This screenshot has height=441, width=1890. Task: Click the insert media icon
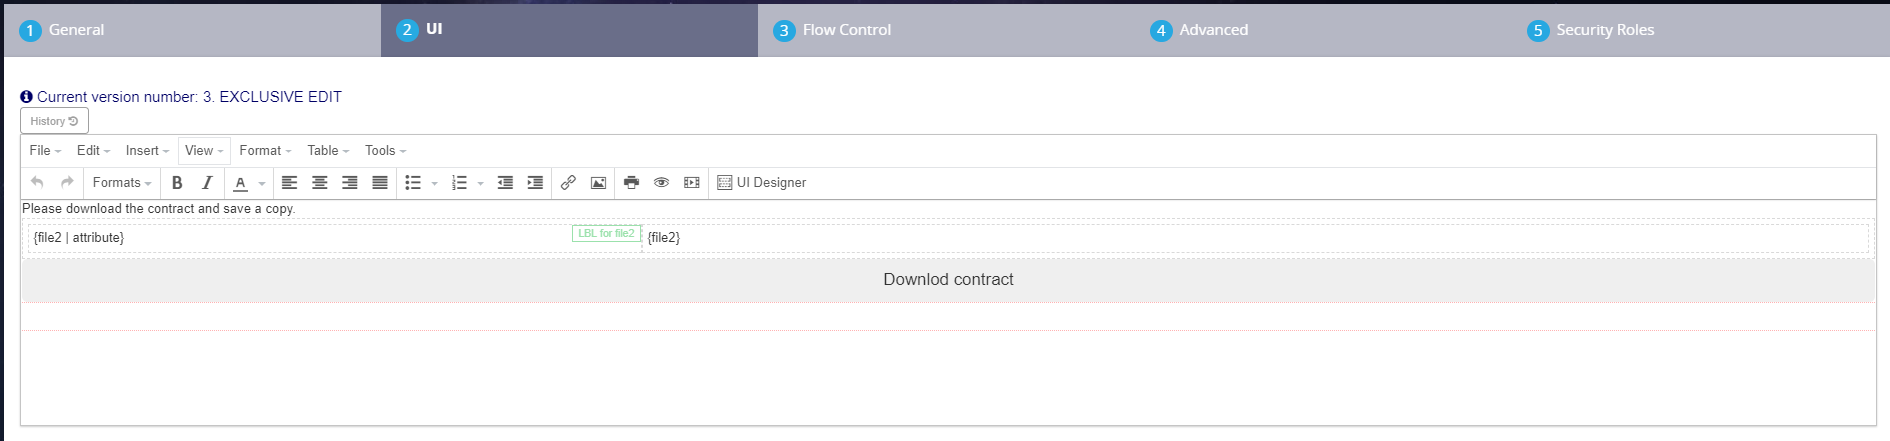click(691, 183)
